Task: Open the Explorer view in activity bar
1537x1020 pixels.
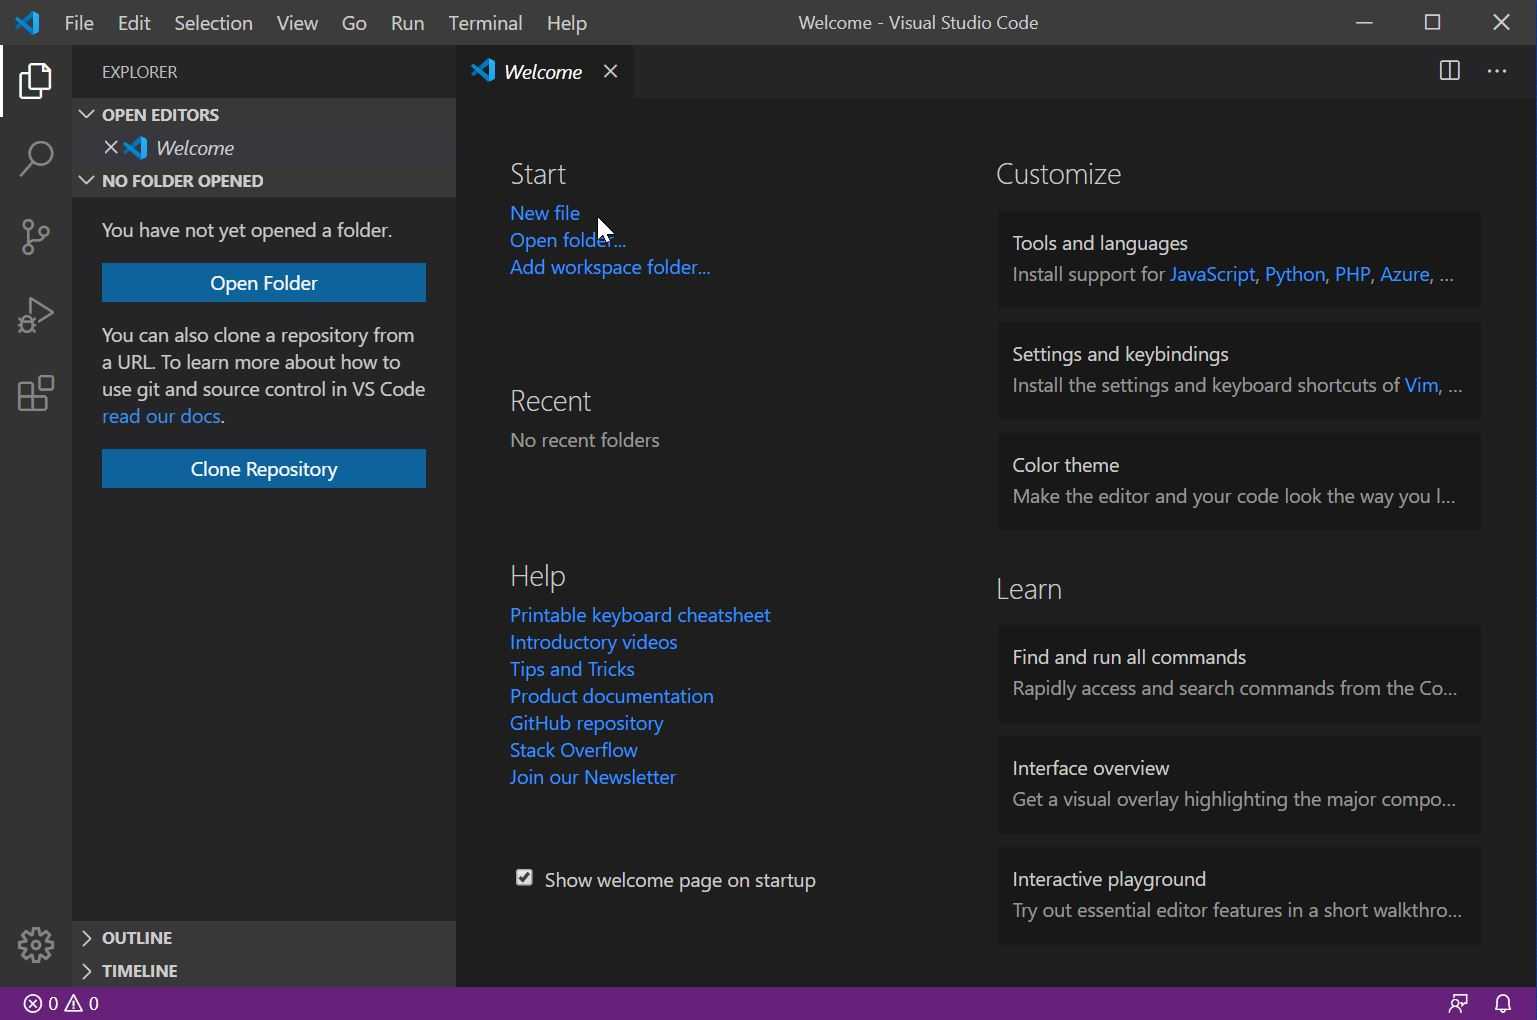Action: pyautogui.click(x=35, y=81)
